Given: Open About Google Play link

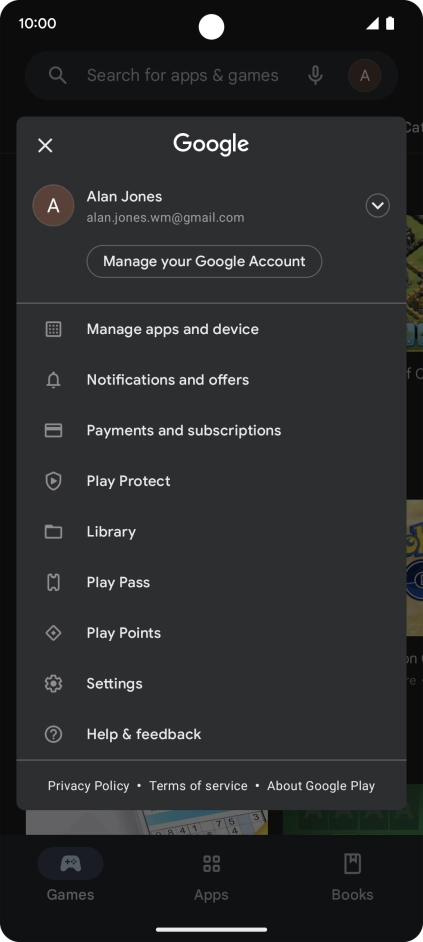Looking at the screenshot, I should coord(321,786).
